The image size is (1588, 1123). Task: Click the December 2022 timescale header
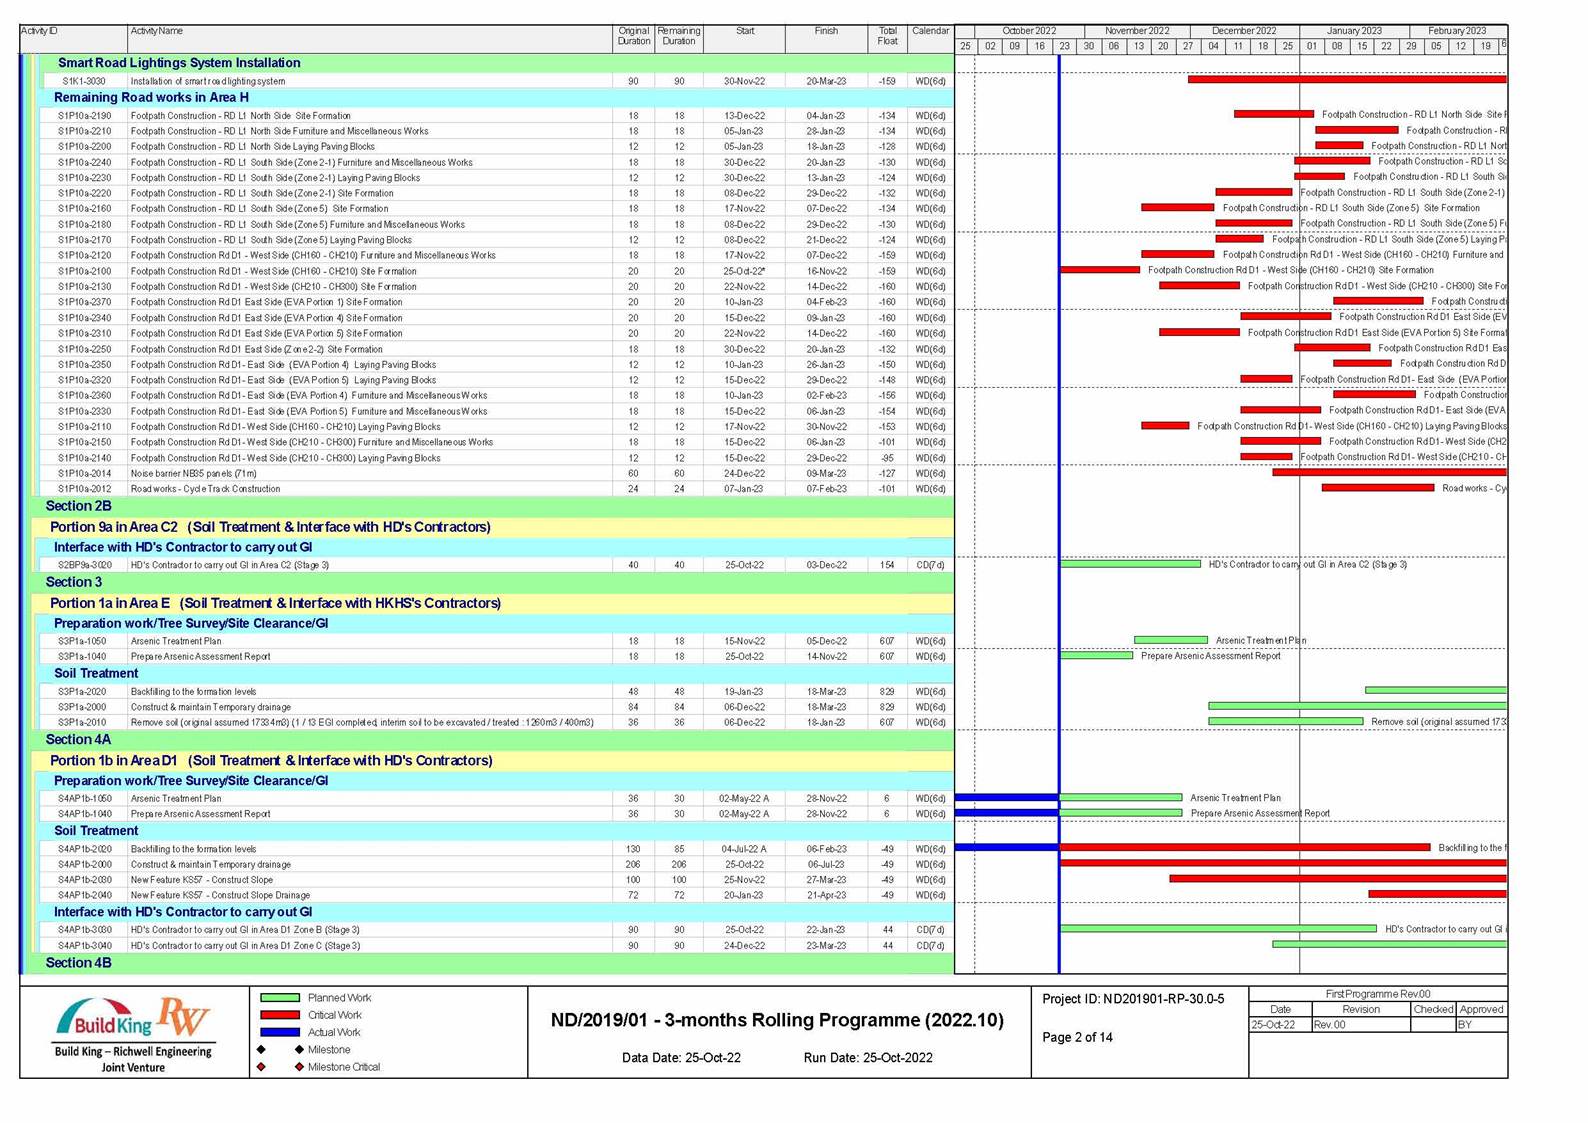click(x=1244, y=31)
